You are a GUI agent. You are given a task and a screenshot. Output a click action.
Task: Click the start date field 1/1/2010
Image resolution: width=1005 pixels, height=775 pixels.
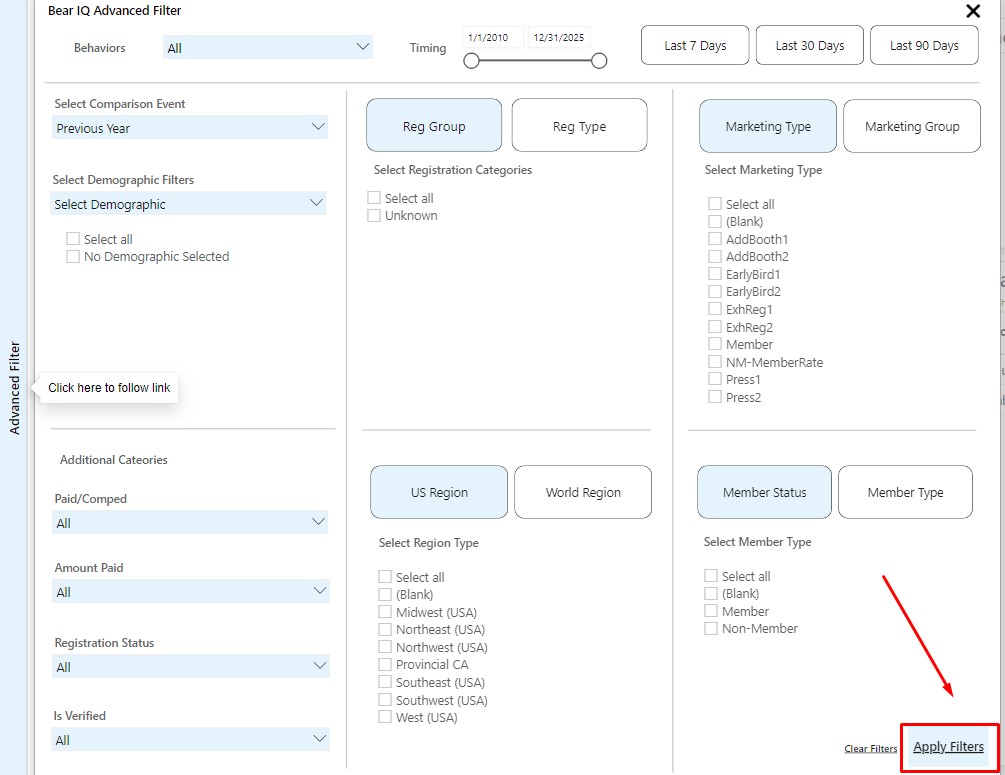(489, 38)
